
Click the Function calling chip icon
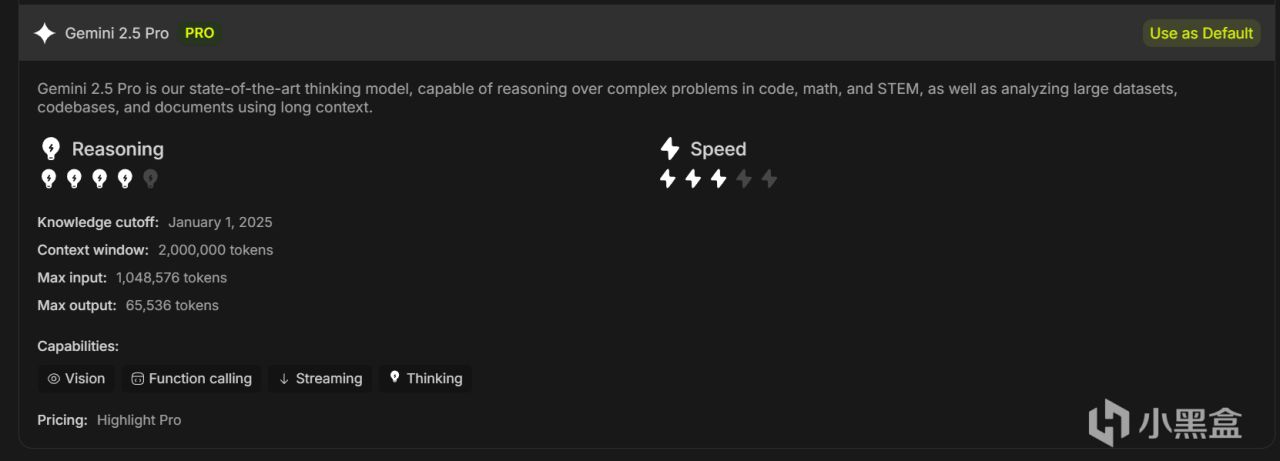click(138, 379)
